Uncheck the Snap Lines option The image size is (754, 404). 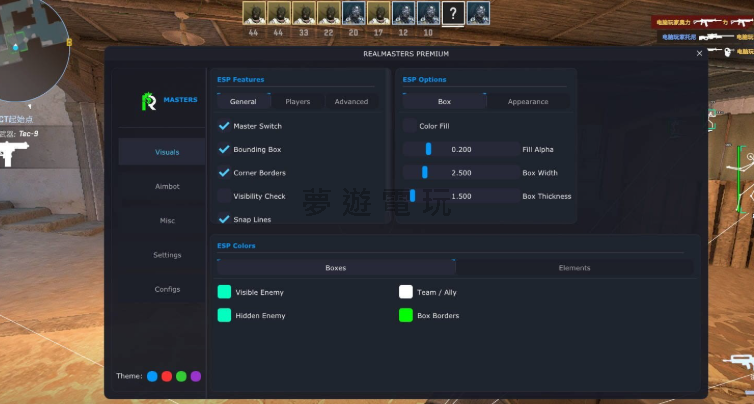pos(224,219)
